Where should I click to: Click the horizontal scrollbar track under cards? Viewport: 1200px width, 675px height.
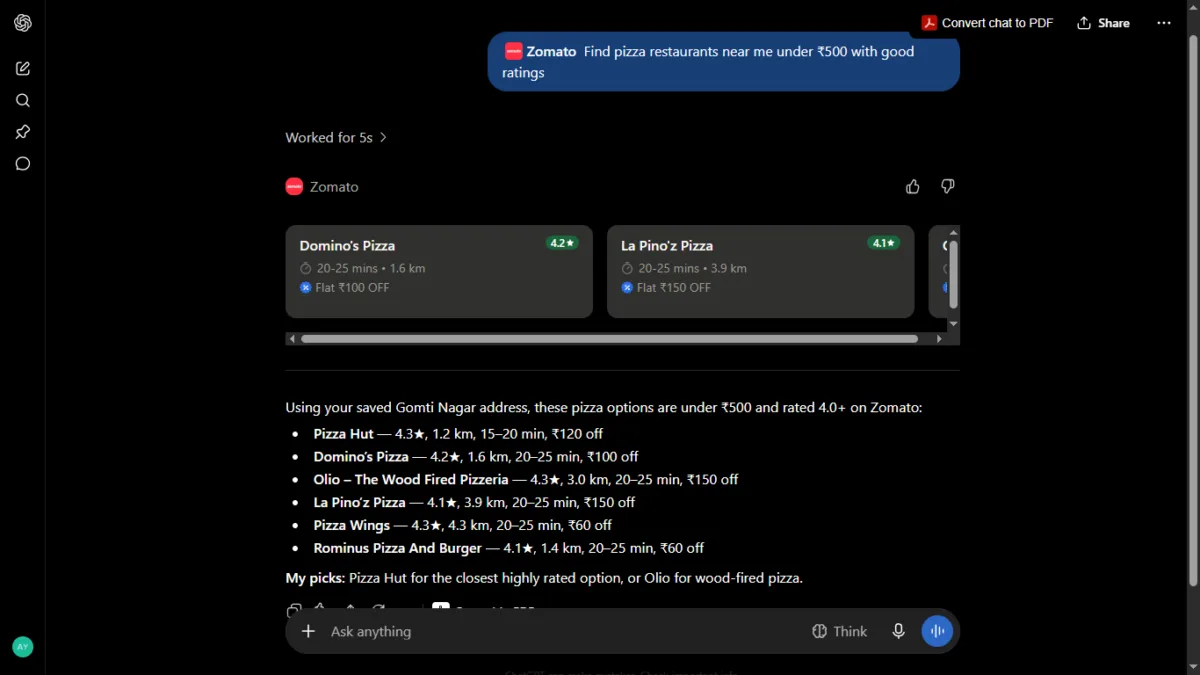(x=610, y=339)
